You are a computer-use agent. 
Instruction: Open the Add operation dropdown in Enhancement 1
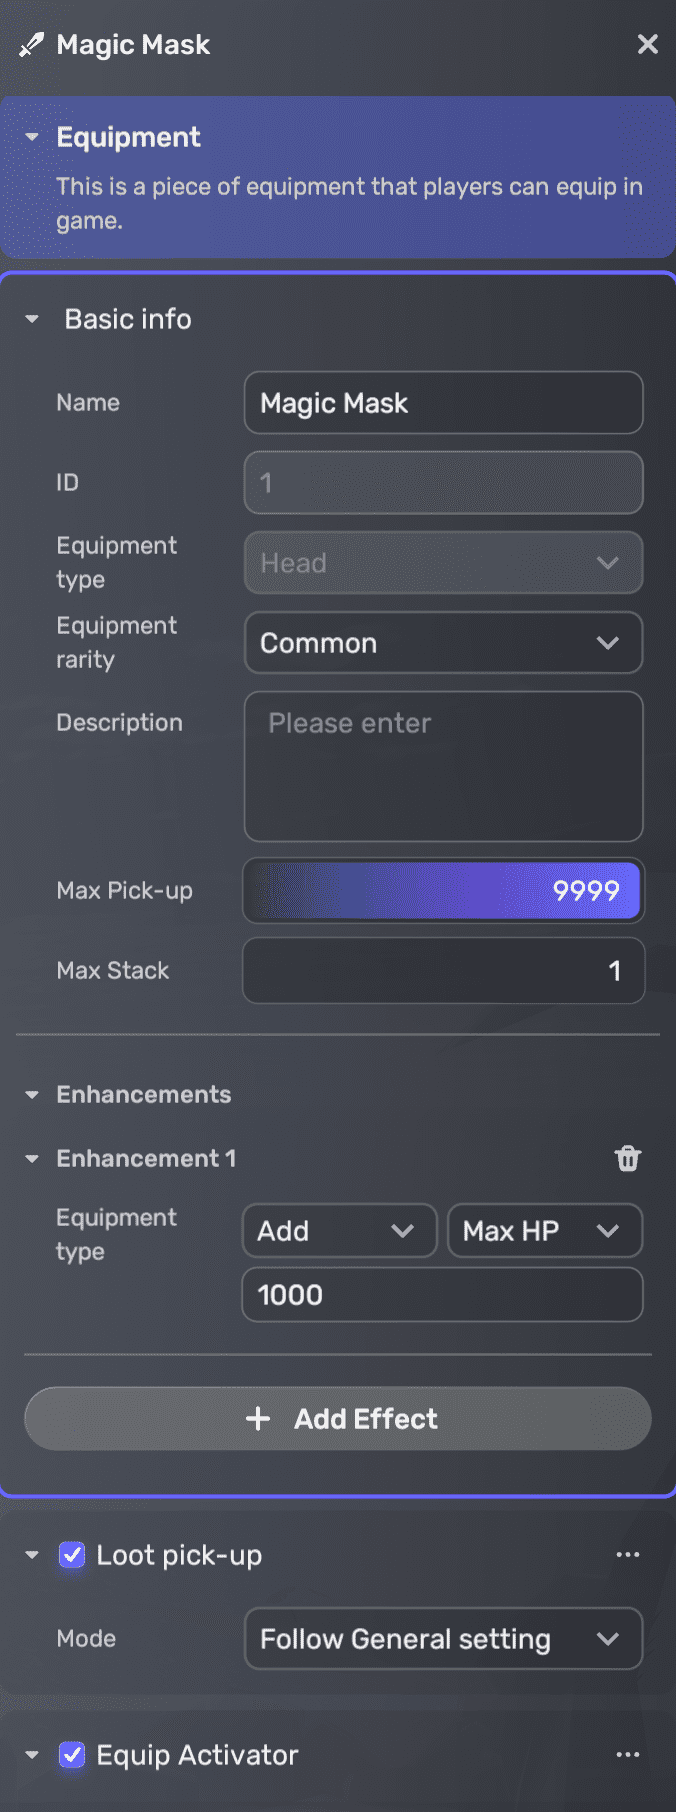339,1231
